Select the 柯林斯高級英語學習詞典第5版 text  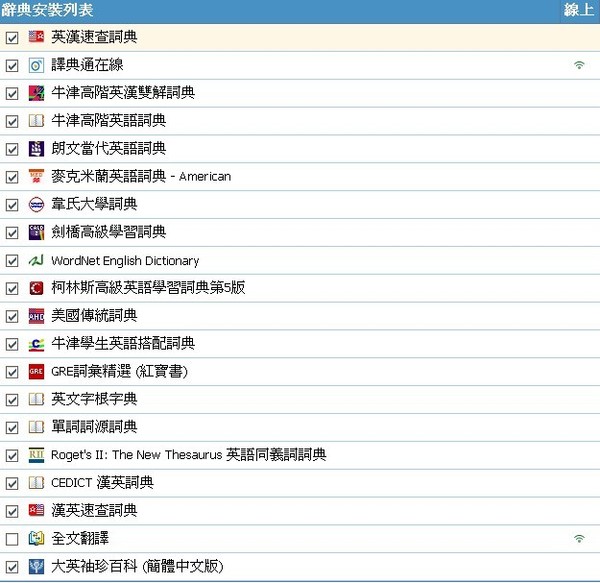pos(148,288)
